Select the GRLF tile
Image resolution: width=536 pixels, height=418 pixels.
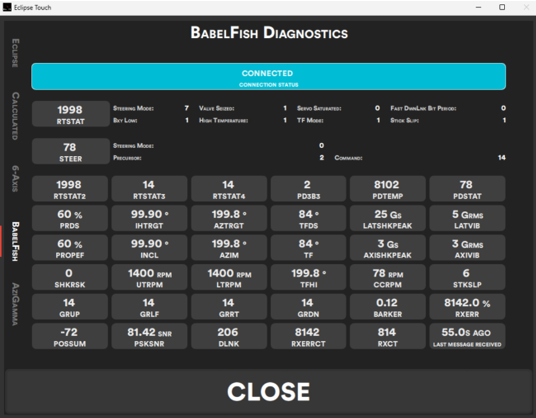point(149,307)
